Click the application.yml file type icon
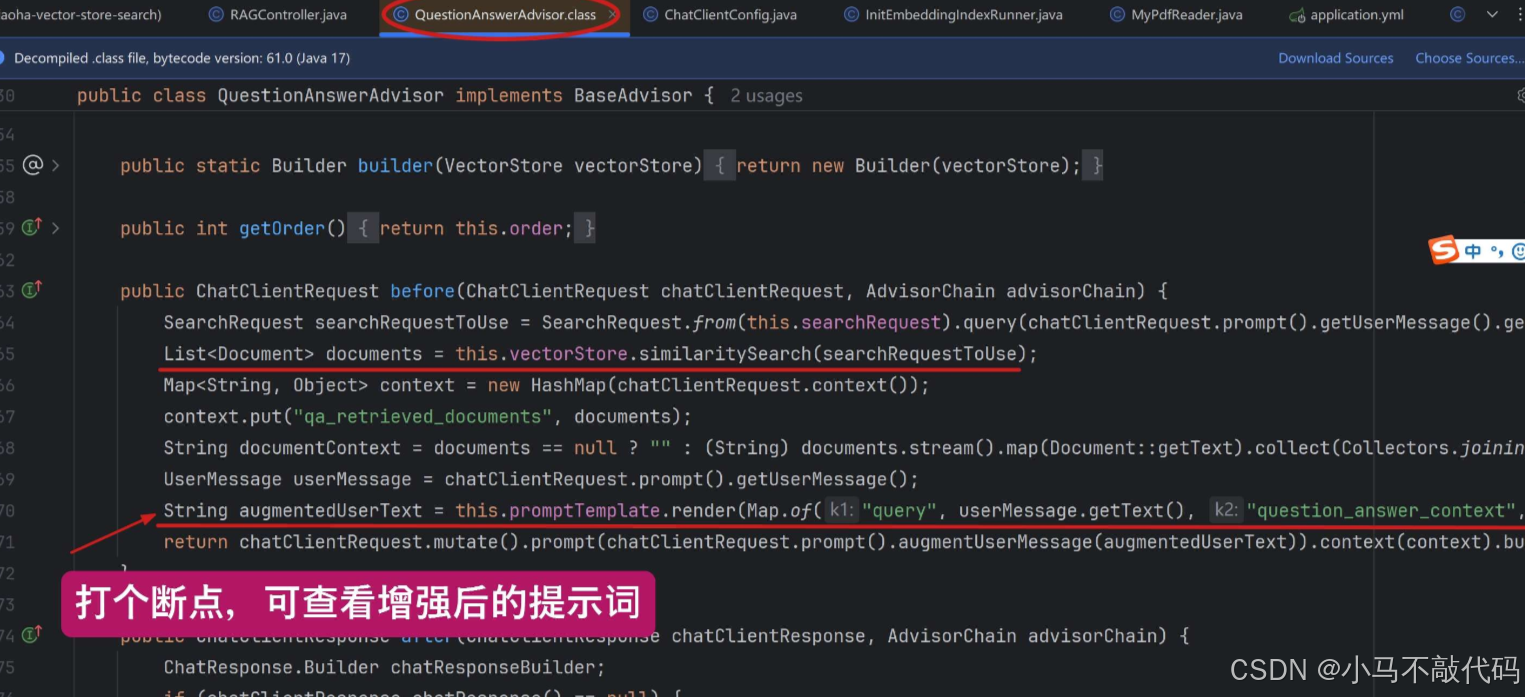This screenshot has height=697, width=1525. coord(1297,15)
